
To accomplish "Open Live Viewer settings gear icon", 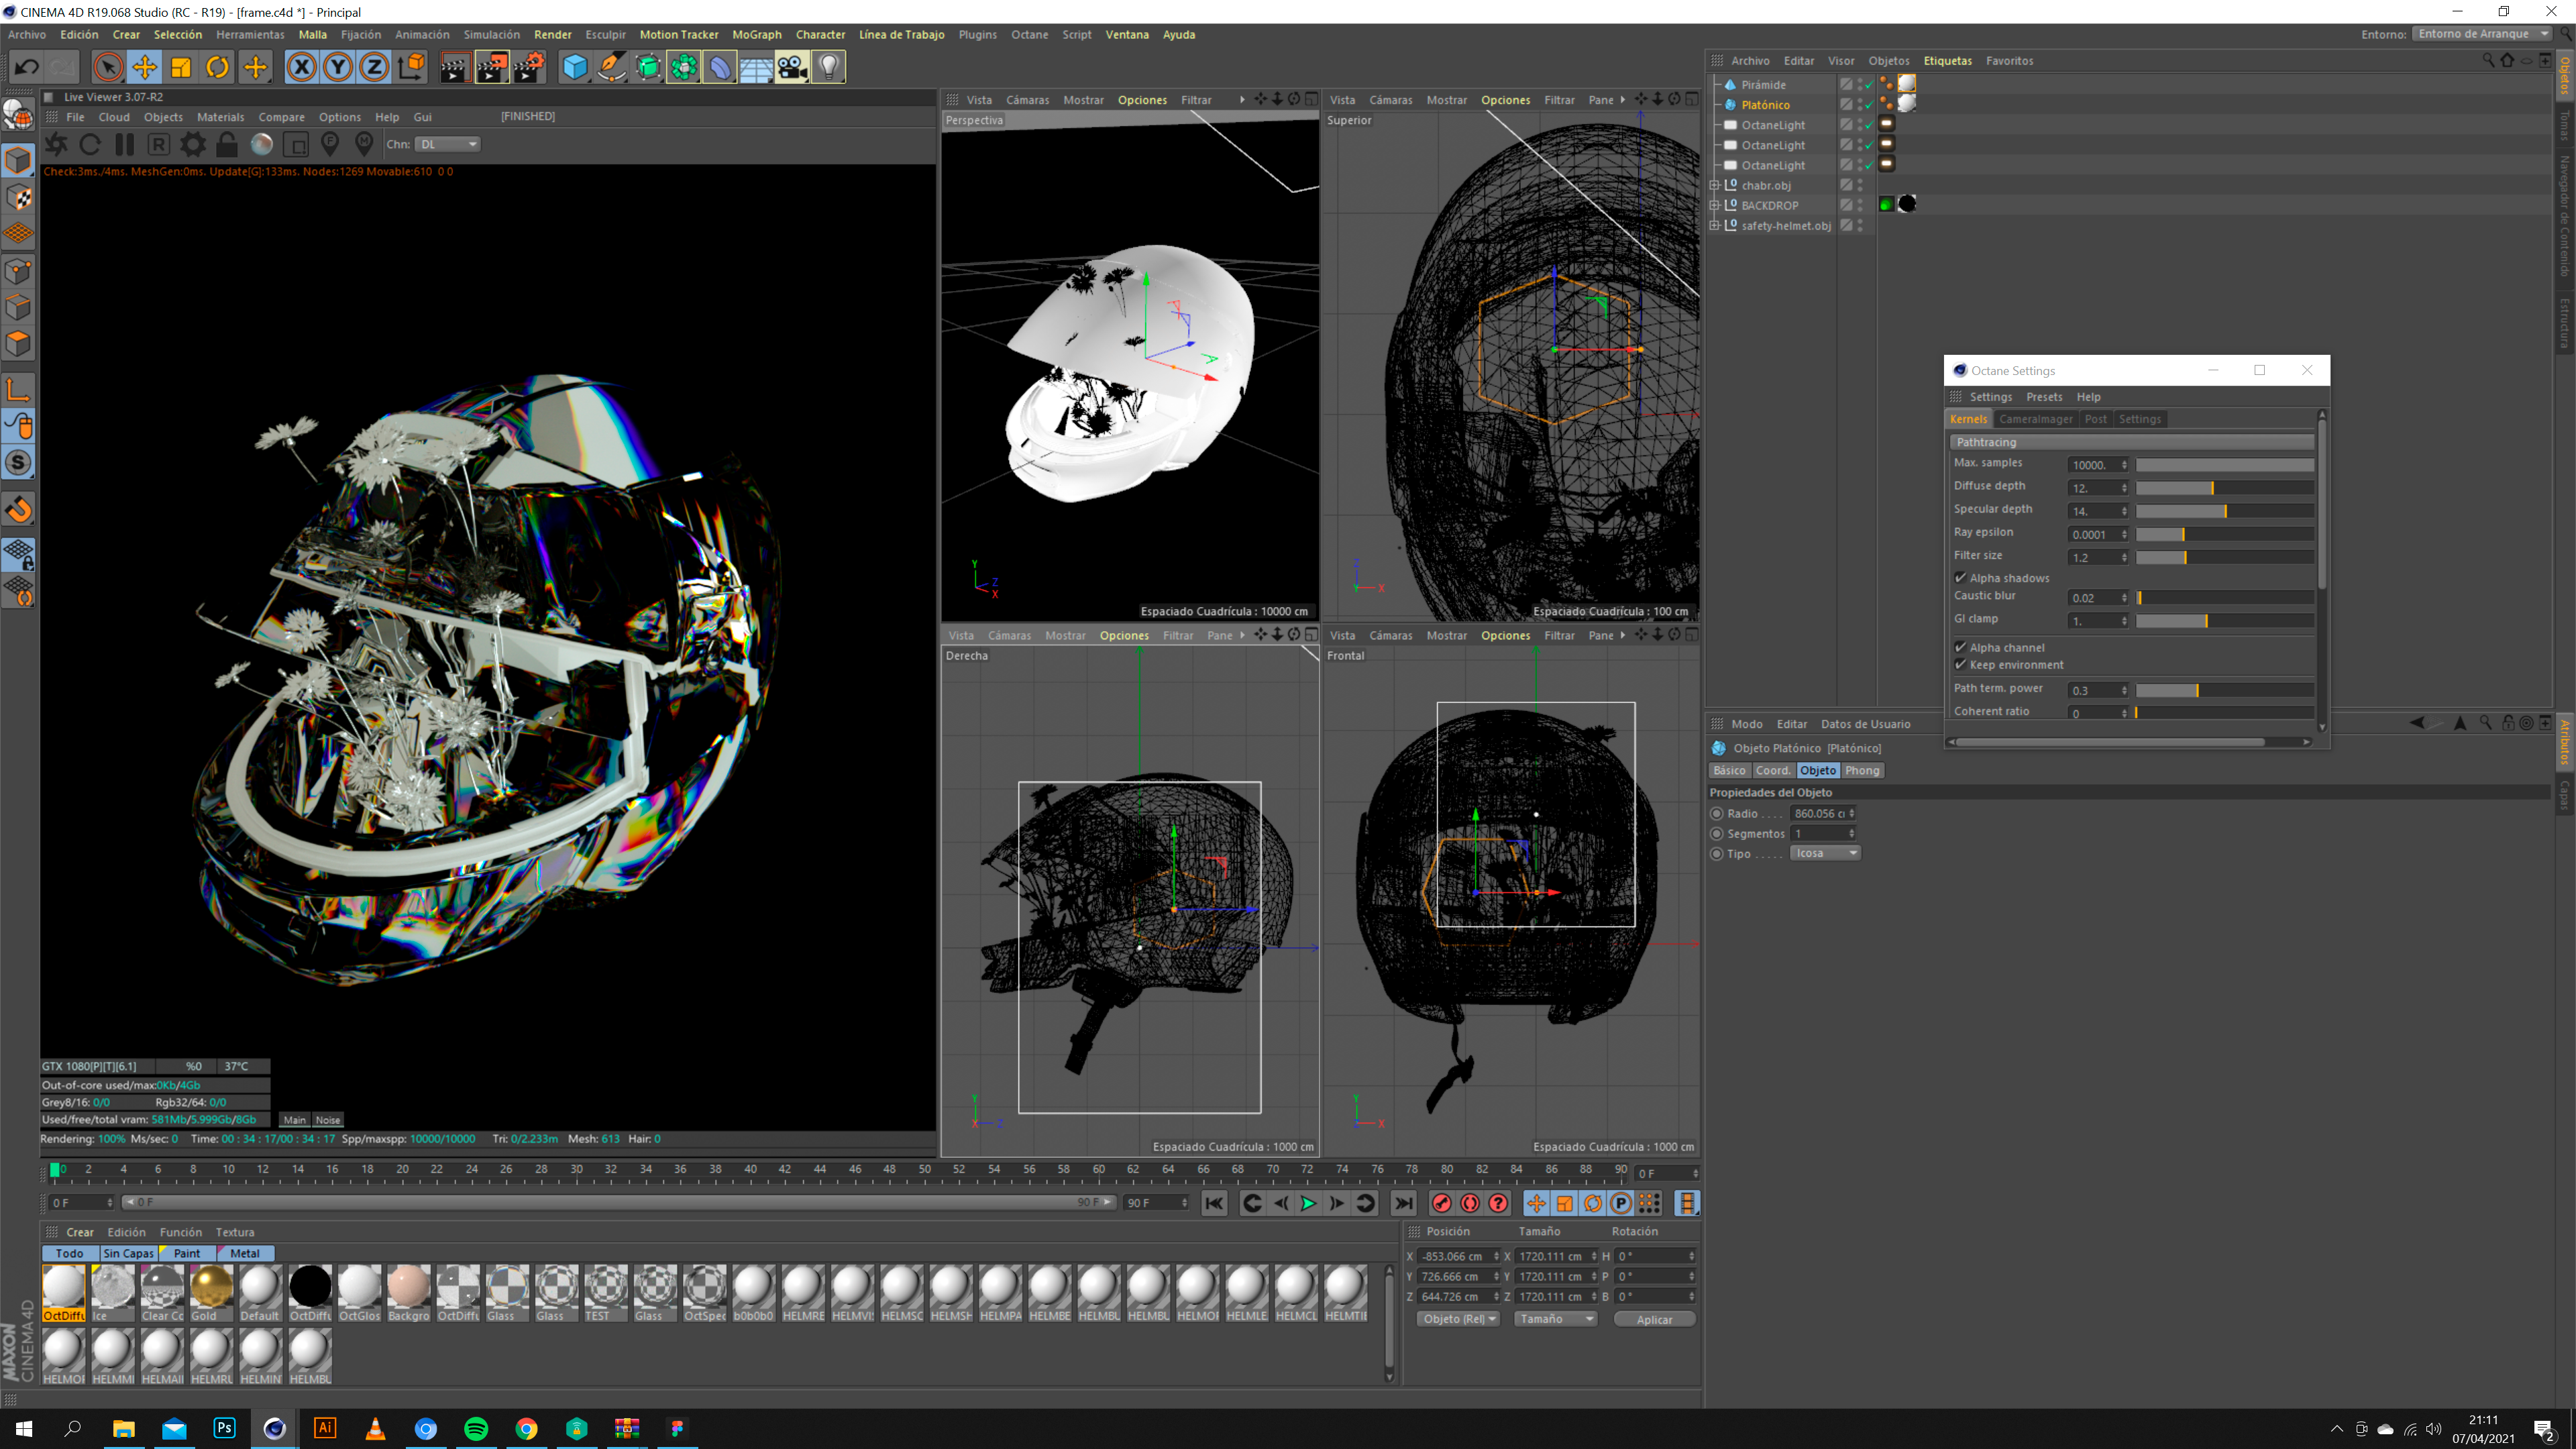I will pyautogui.click(x=192, y=144).
